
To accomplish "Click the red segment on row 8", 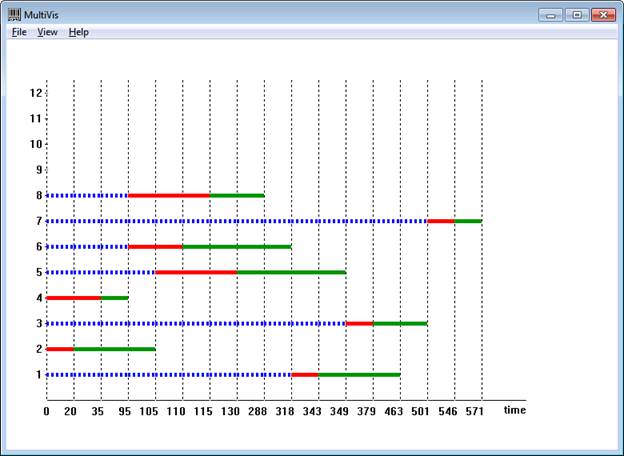I will coord(169,195).
